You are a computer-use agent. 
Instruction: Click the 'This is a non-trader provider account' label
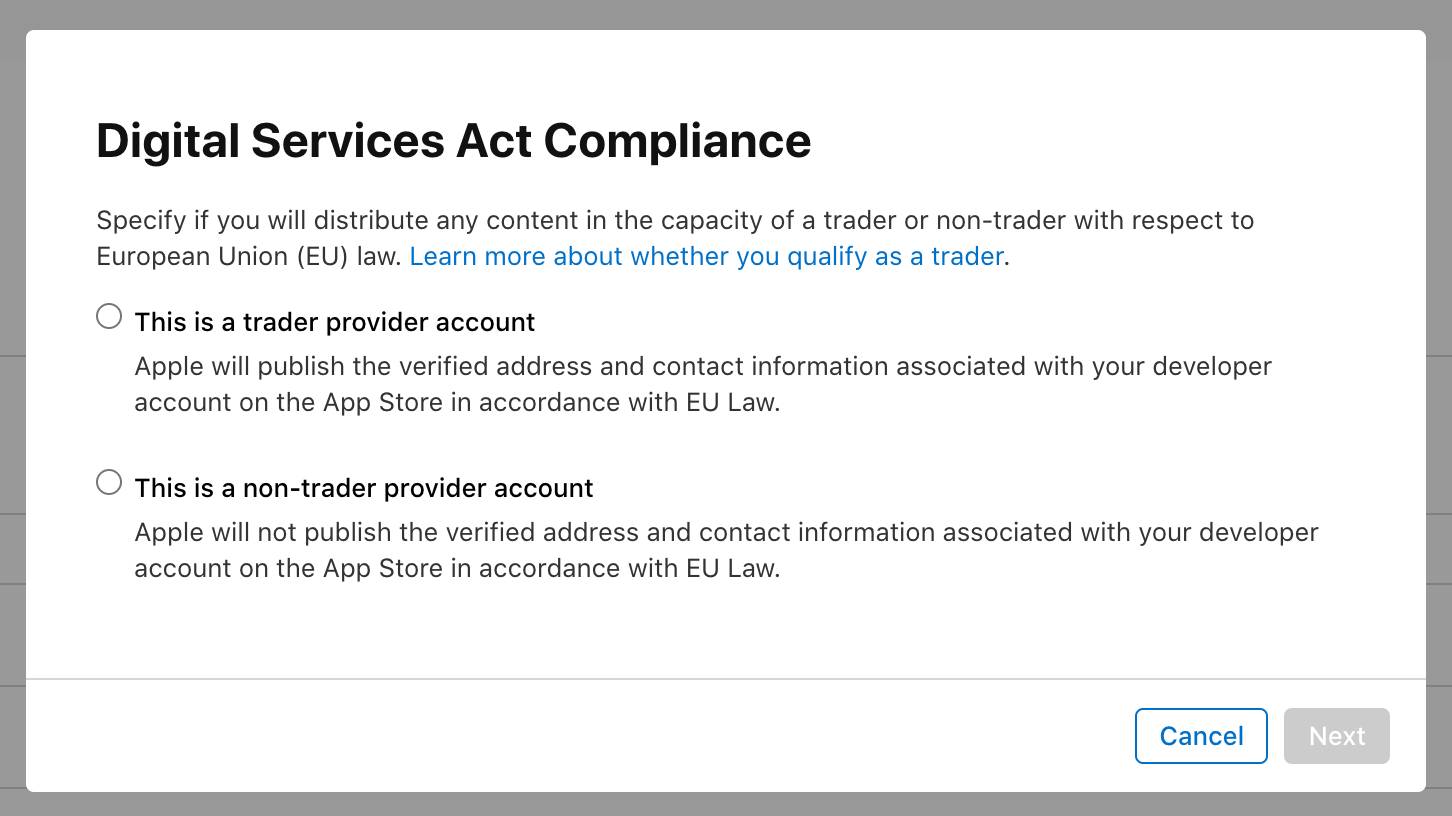364,488
